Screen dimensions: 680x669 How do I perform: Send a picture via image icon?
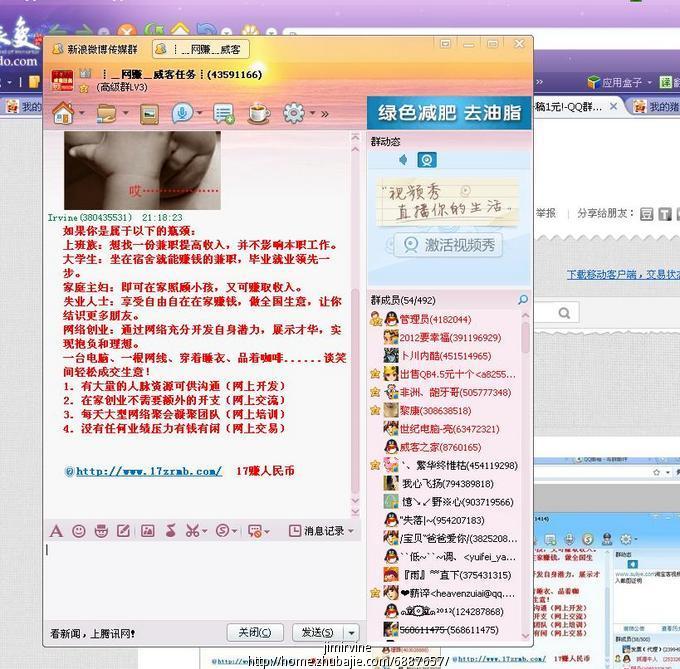tap(147, 531)
